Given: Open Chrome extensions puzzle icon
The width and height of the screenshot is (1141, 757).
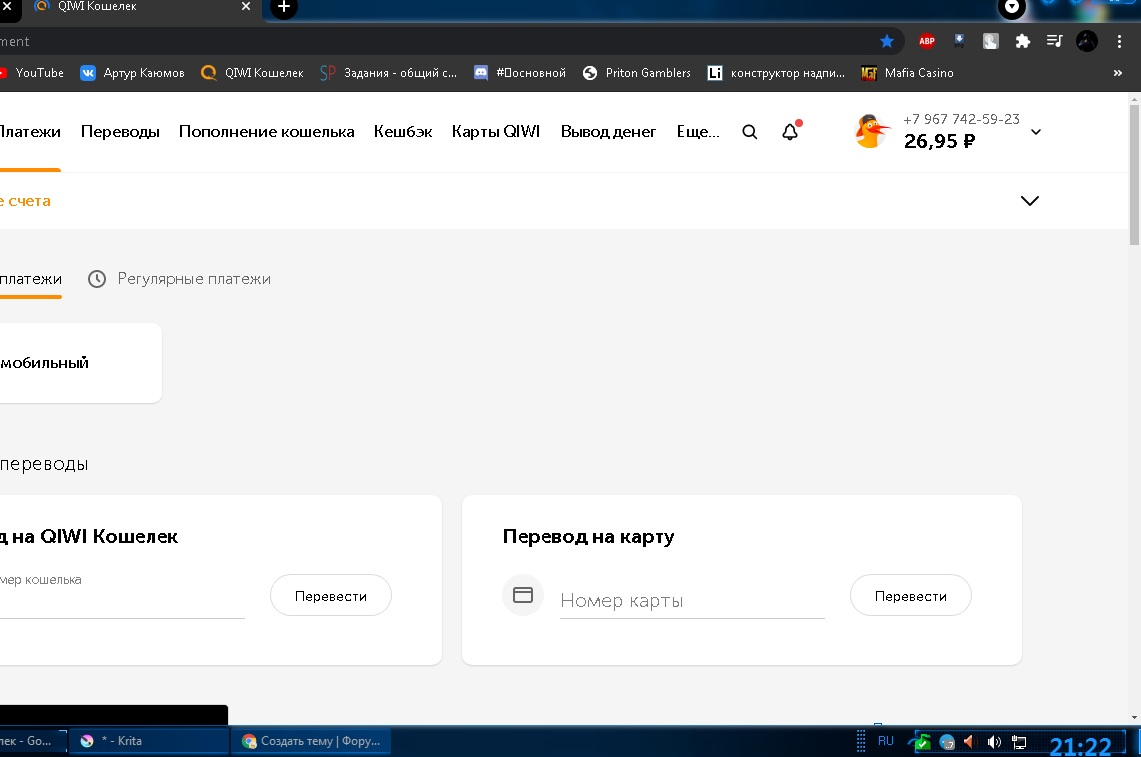Looking at the screenshot, I should [x=1022, y=41].
